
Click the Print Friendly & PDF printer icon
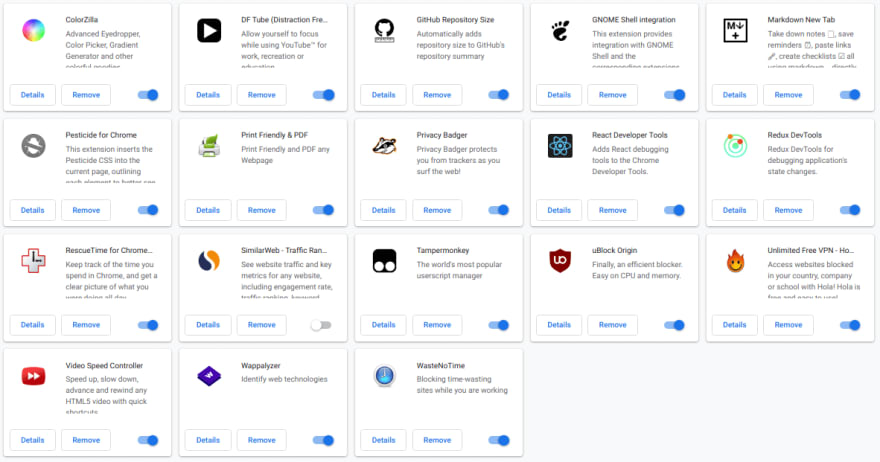click(x=209, y=146)
